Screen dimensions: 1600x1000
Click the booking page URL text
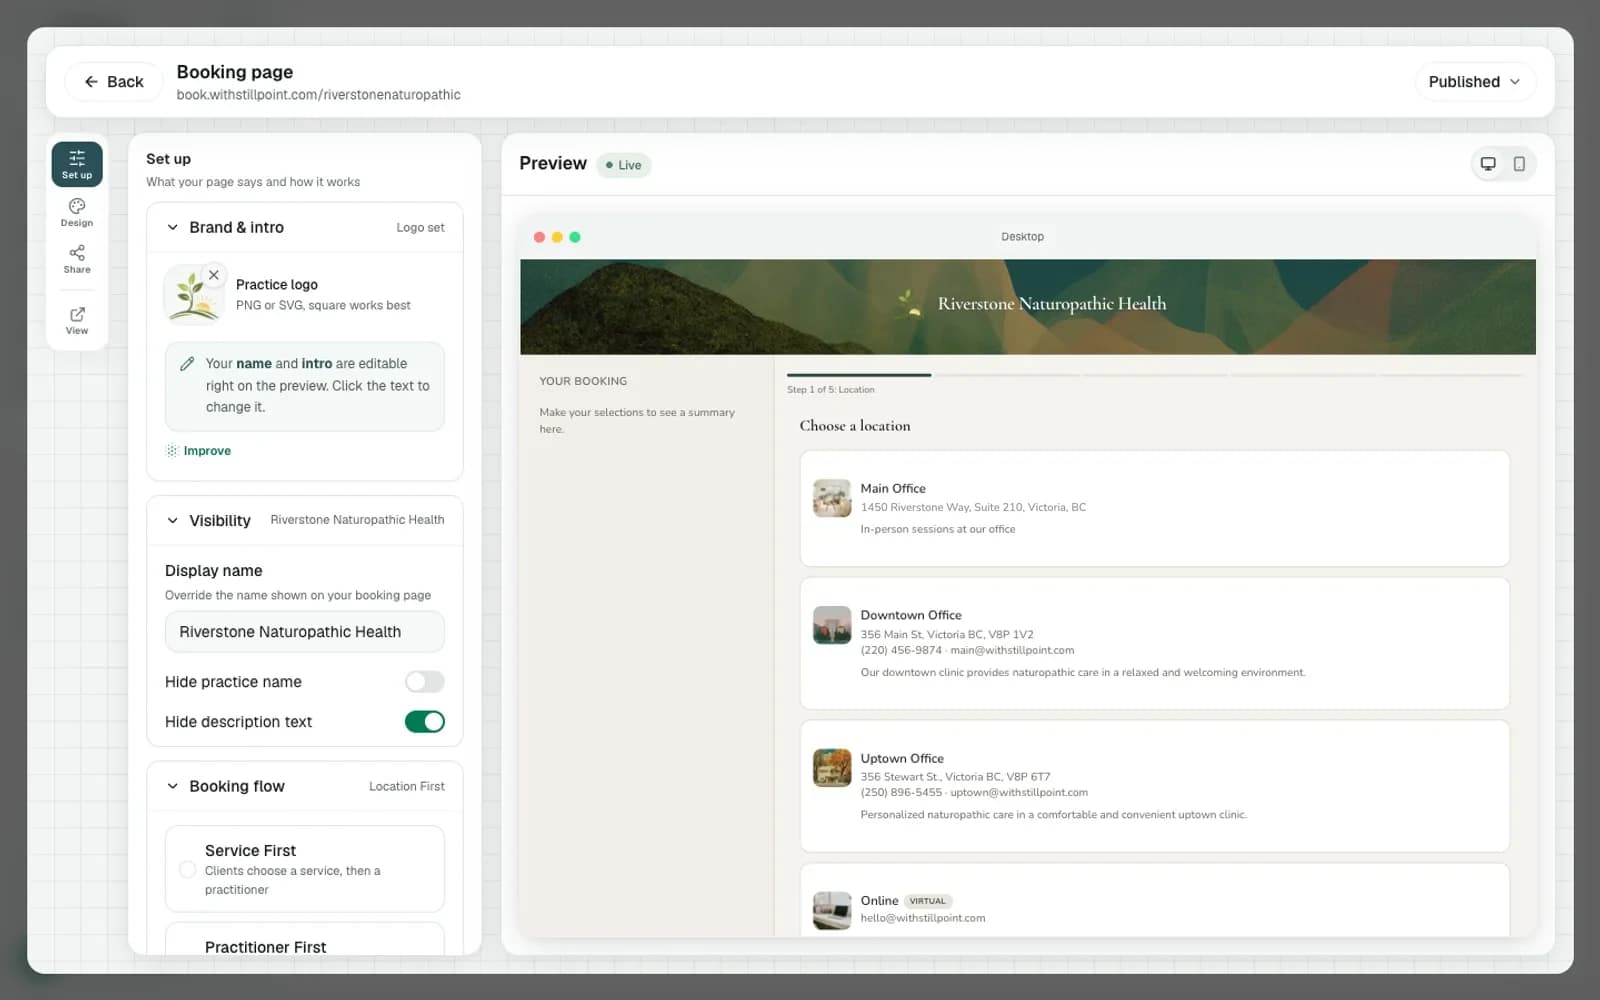pyautogui.click(x=318, y=95)
